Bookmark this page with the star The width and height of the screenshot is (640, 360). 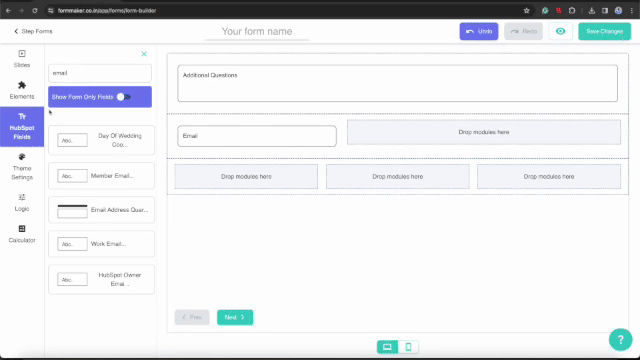click(527, 11)
